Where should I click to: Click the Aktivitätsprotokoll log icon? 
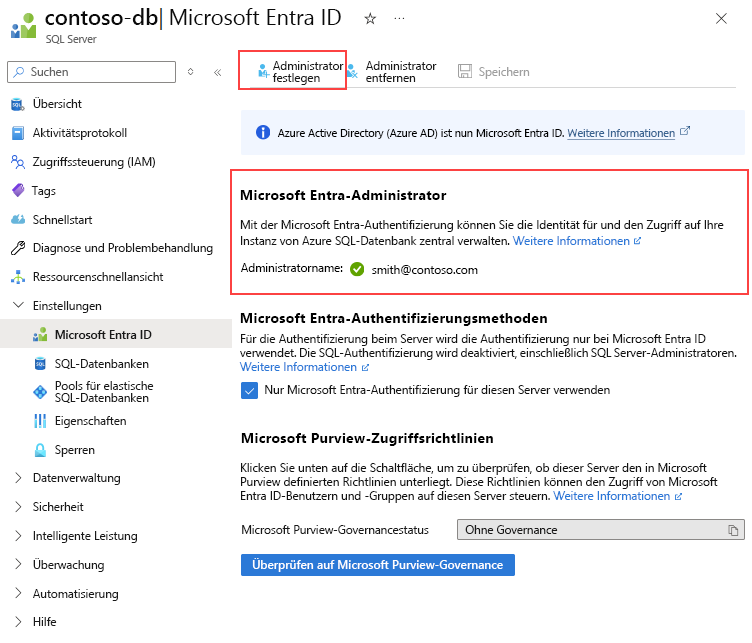[x=18, y=133]
